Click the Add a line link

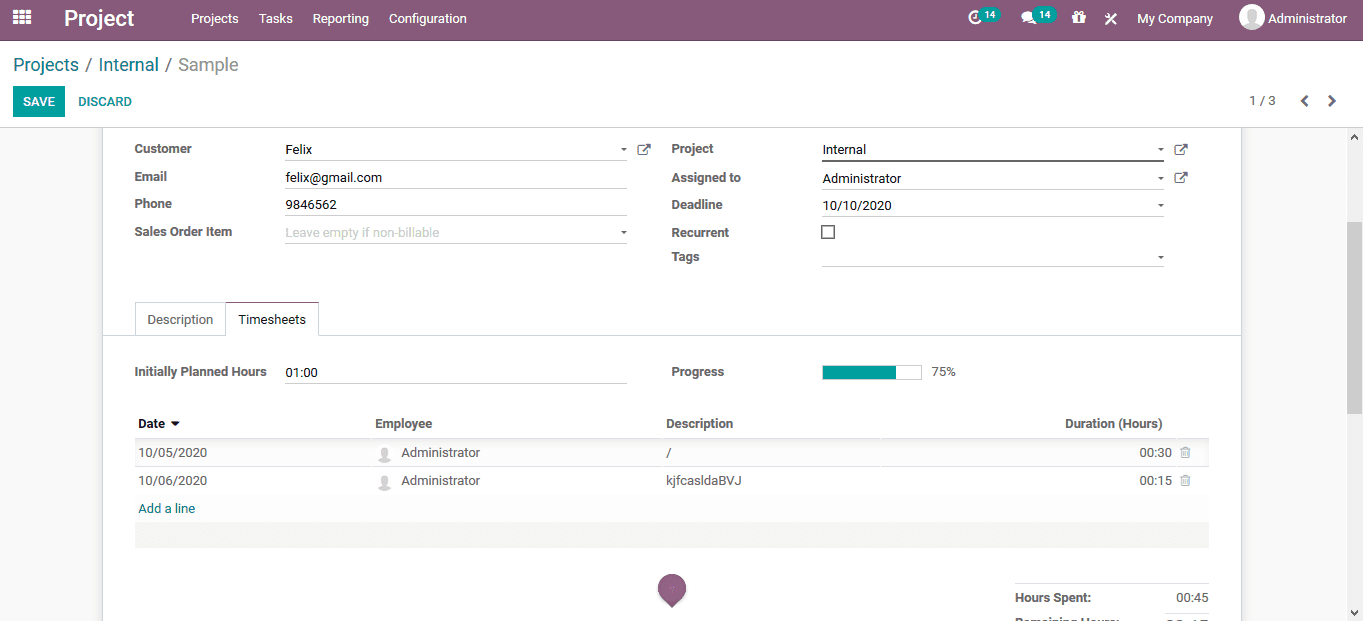tap(166, 508)
